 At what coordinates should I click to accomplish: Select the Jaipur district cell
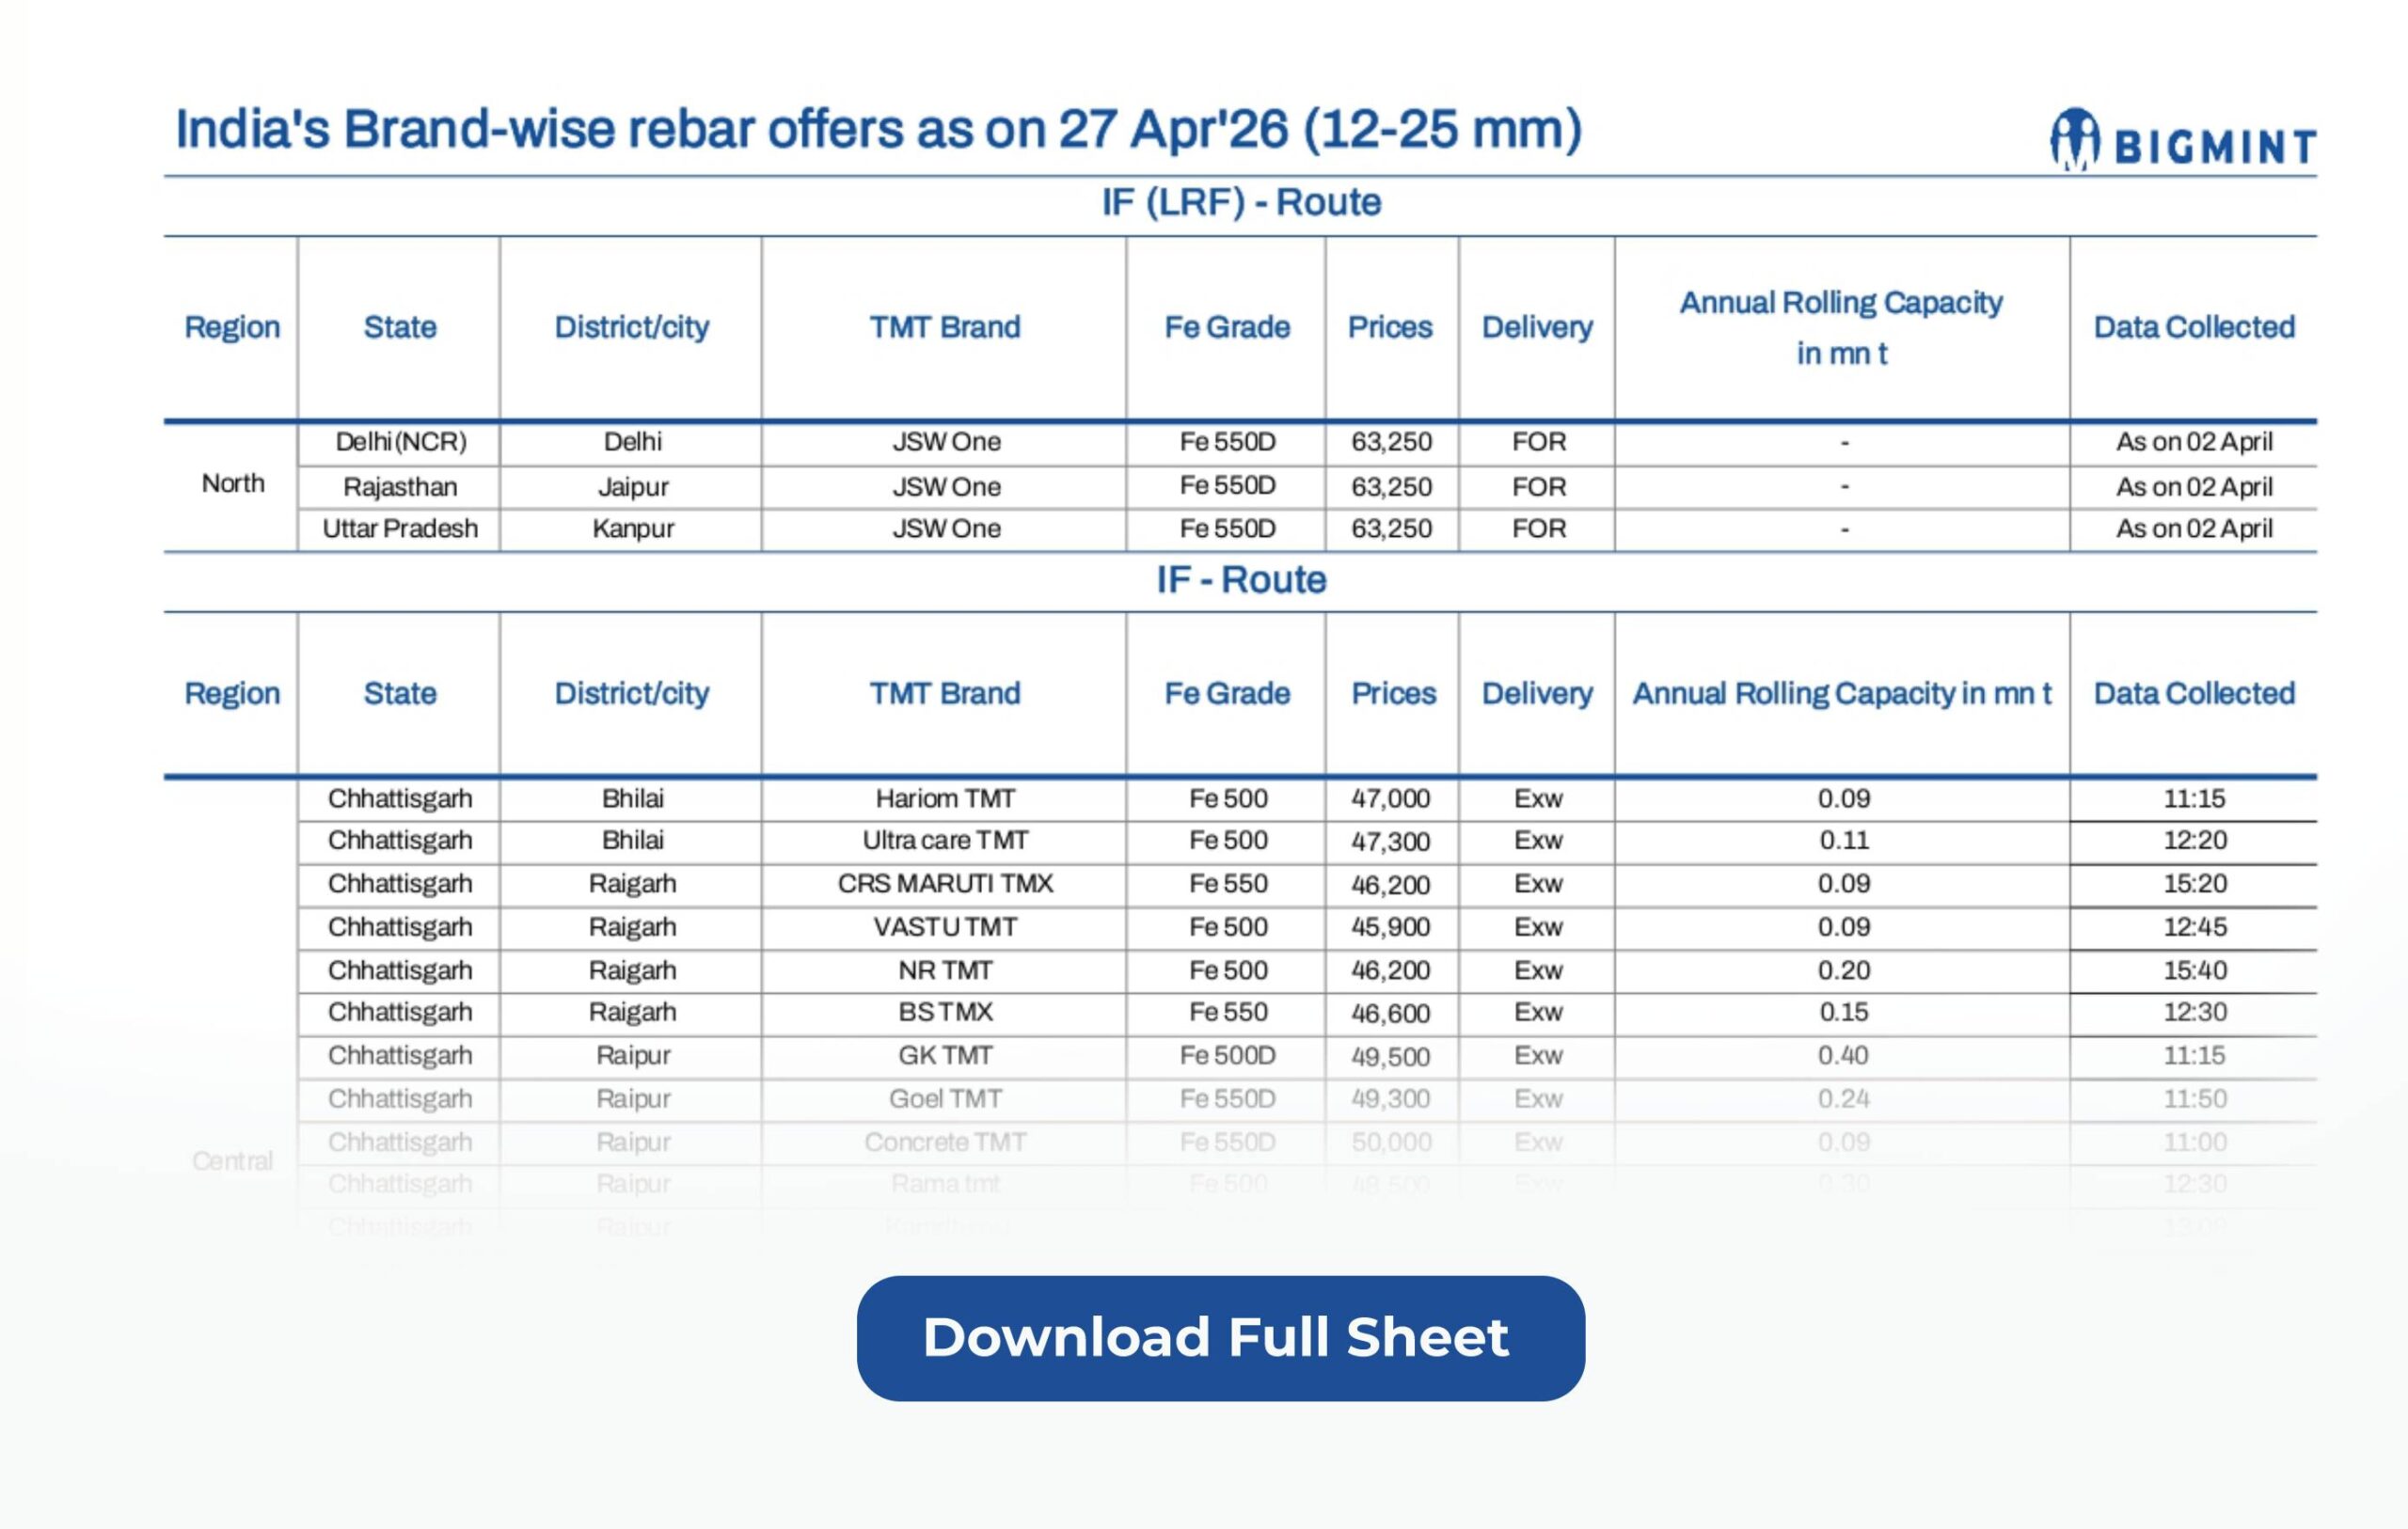coord(632,487)
